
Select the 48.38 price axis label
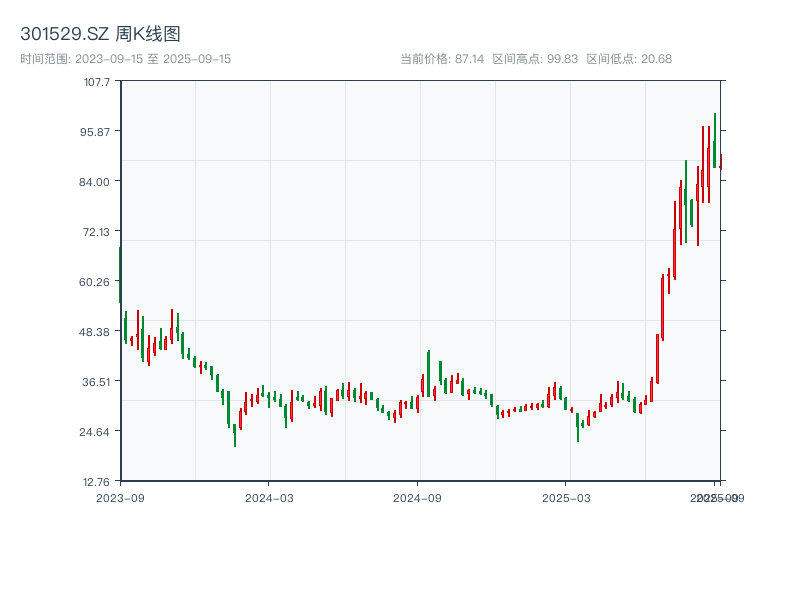[x=94, y=331]
